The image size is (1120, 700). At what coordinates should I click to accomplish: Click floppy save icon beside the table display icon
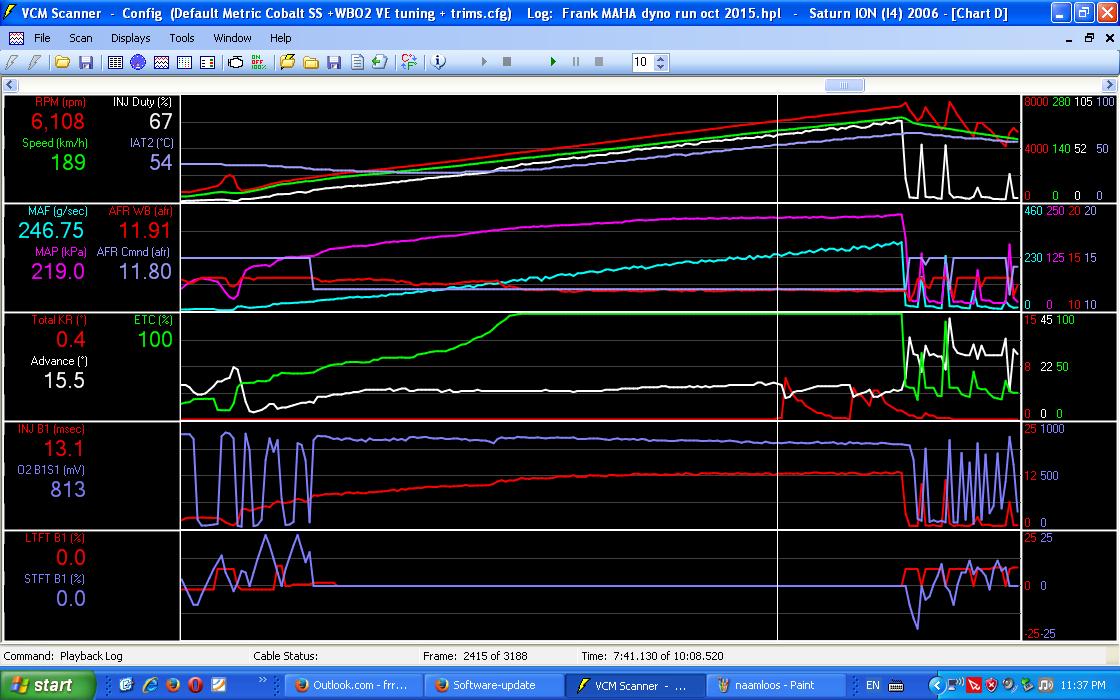(86, 62)
